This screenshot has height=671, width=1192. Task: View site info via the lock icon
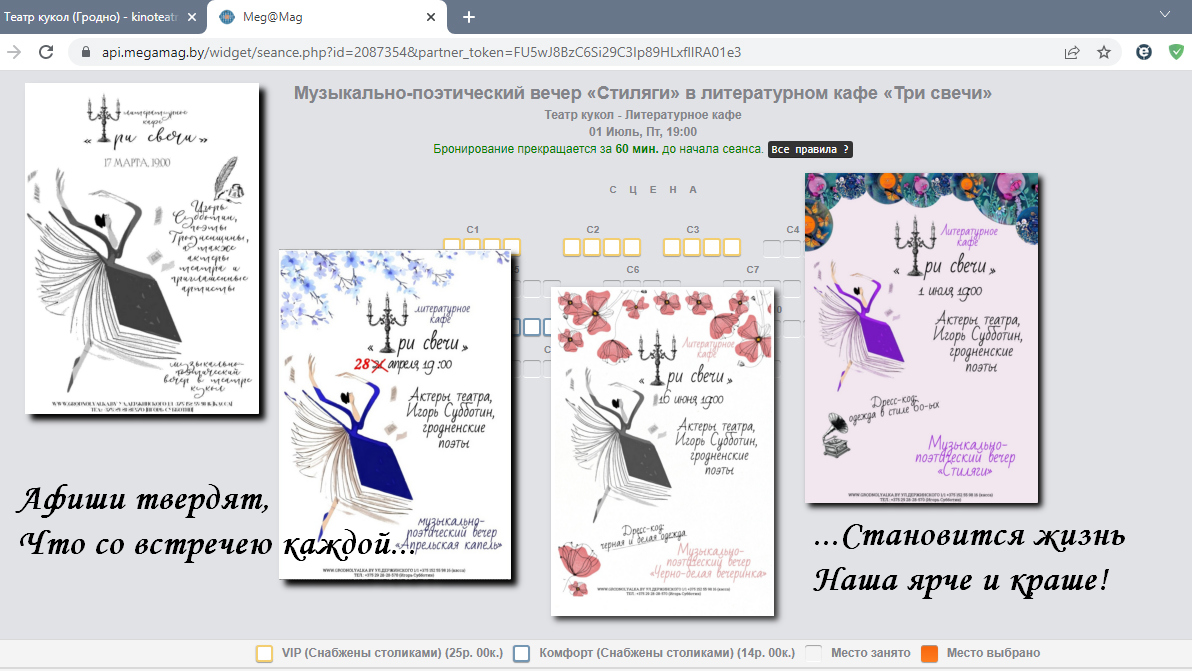pos(84,52)
